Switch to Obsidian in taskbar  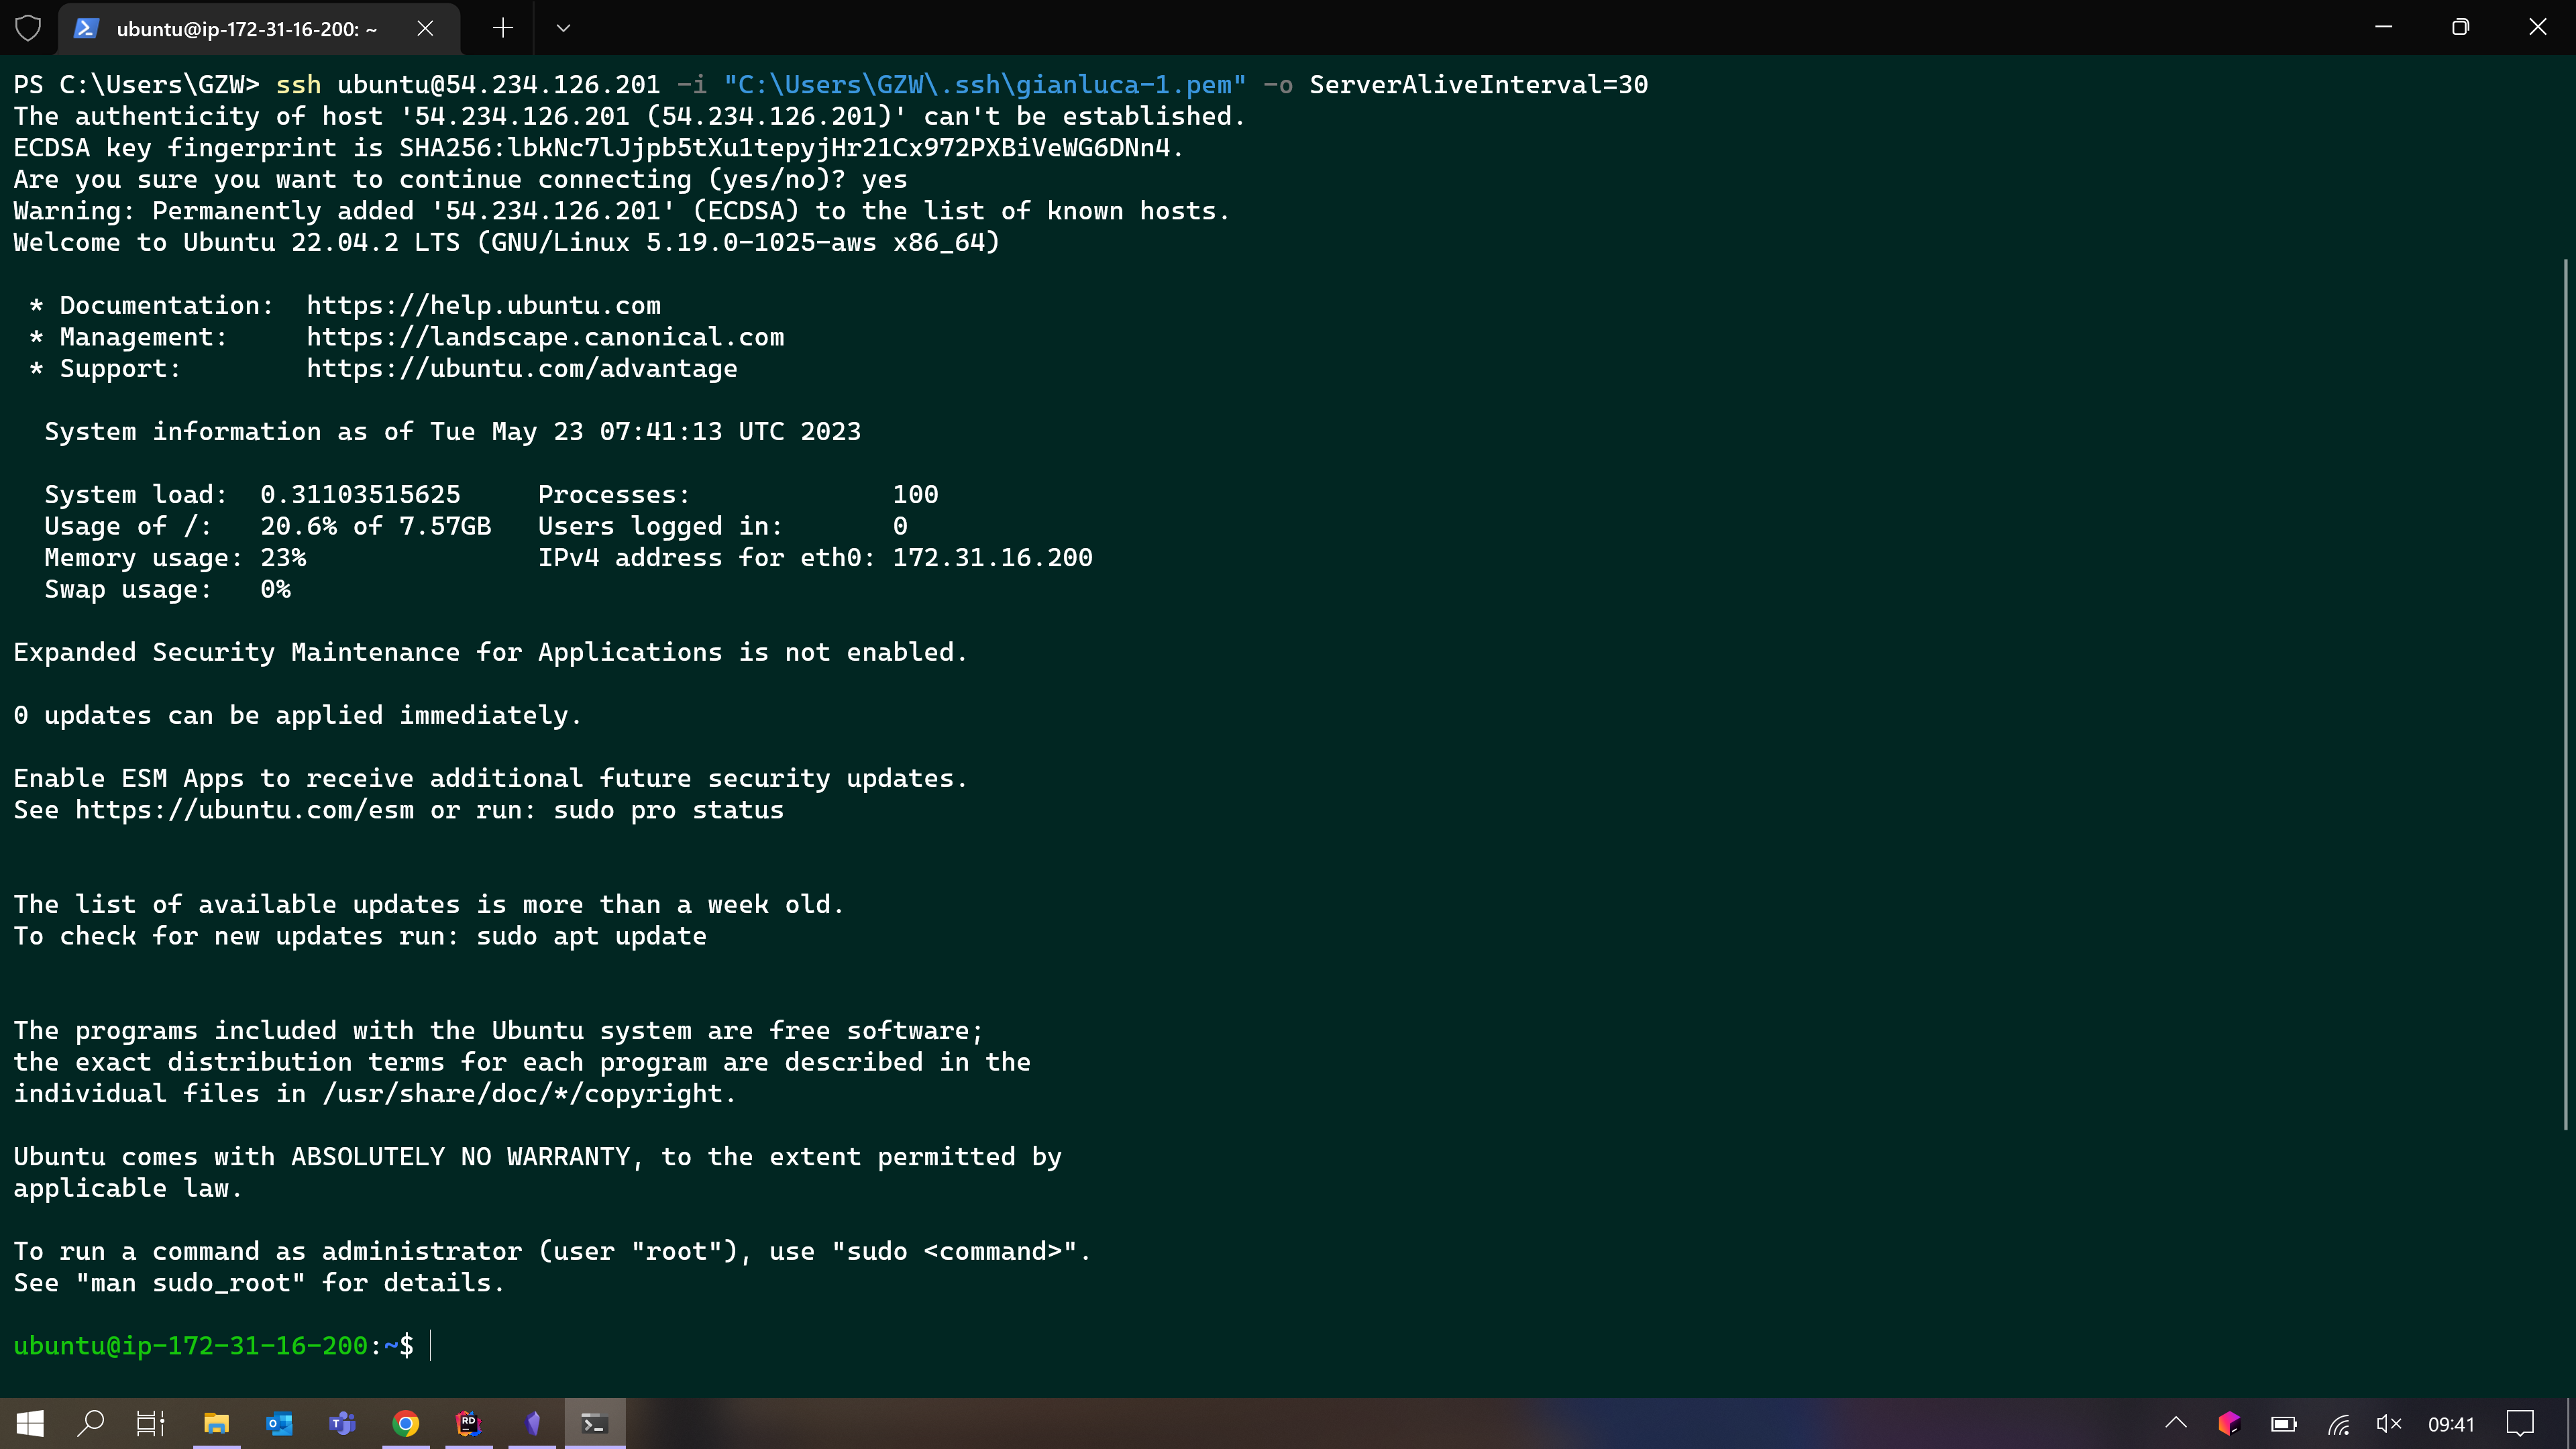pos(532,1423)
